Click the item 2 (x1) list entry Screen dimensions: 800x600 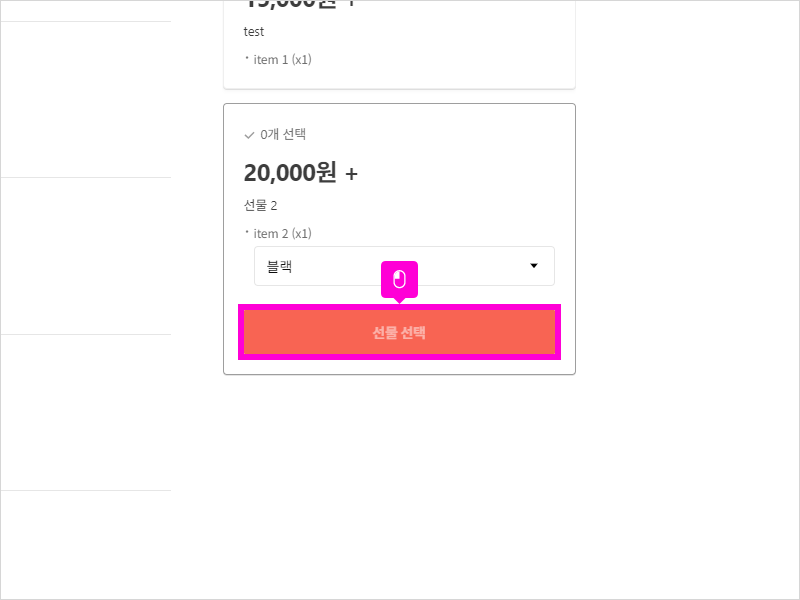[283, 234]
